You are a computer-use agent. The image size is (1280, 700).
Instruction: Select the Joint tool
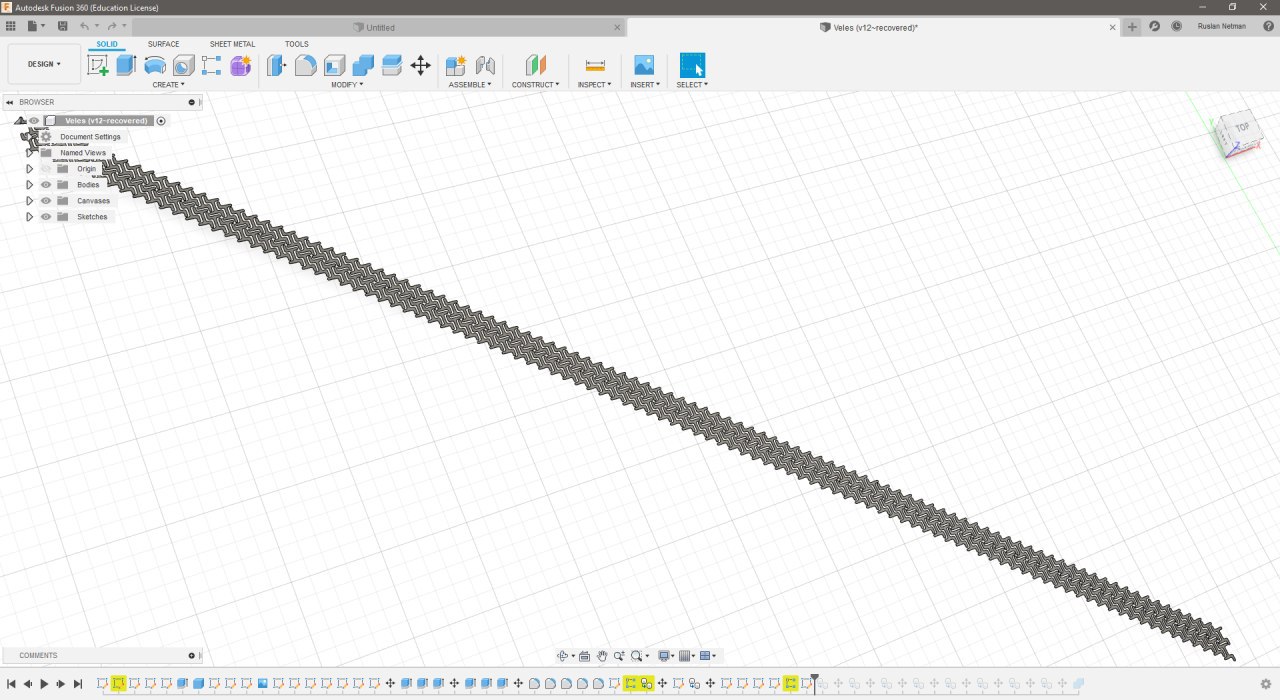(485, 66)
